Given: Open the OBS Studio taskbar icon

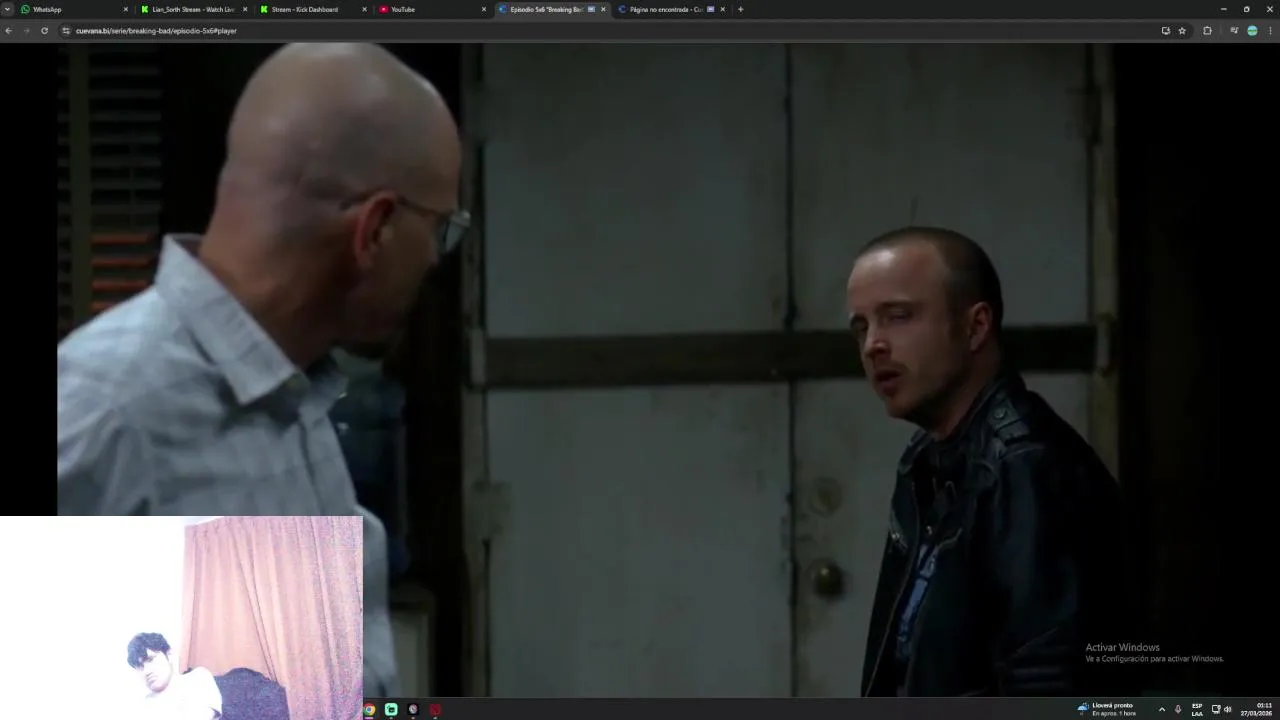Looking at the screenshot, I should (413, 710).
